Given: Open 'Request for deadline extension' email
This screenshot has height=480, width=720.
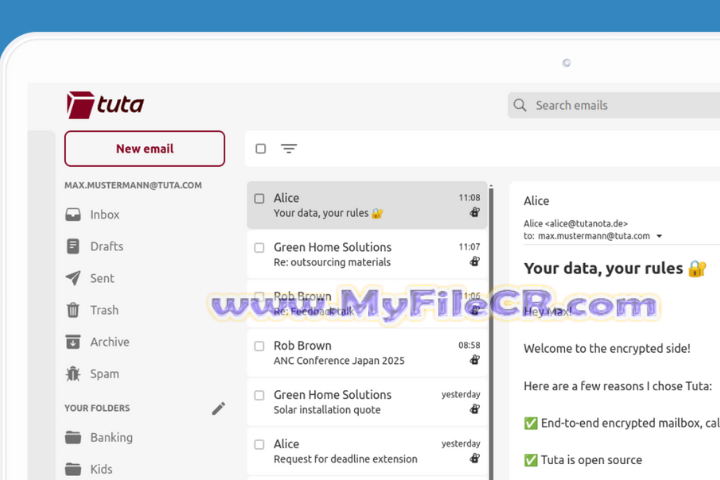Looking at the screenshot, I should [x=367, y=451].
